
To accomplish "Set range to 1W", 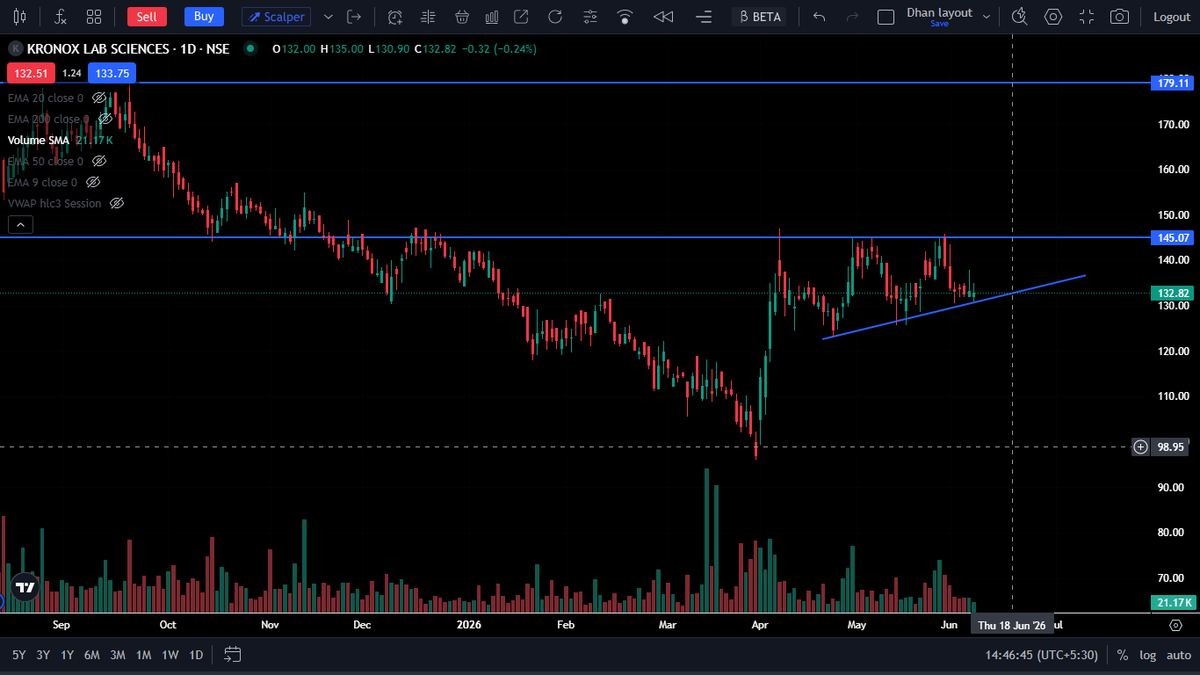I will 170,655.
